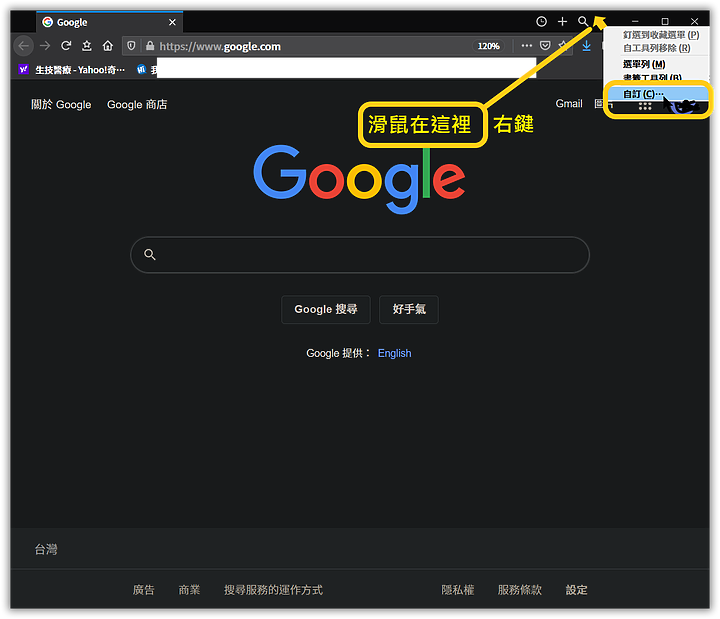Viewport: 720px width, 619px height.
Task: Select 自訂 (C)… in context menu
Action: click(x=657, y=94)
